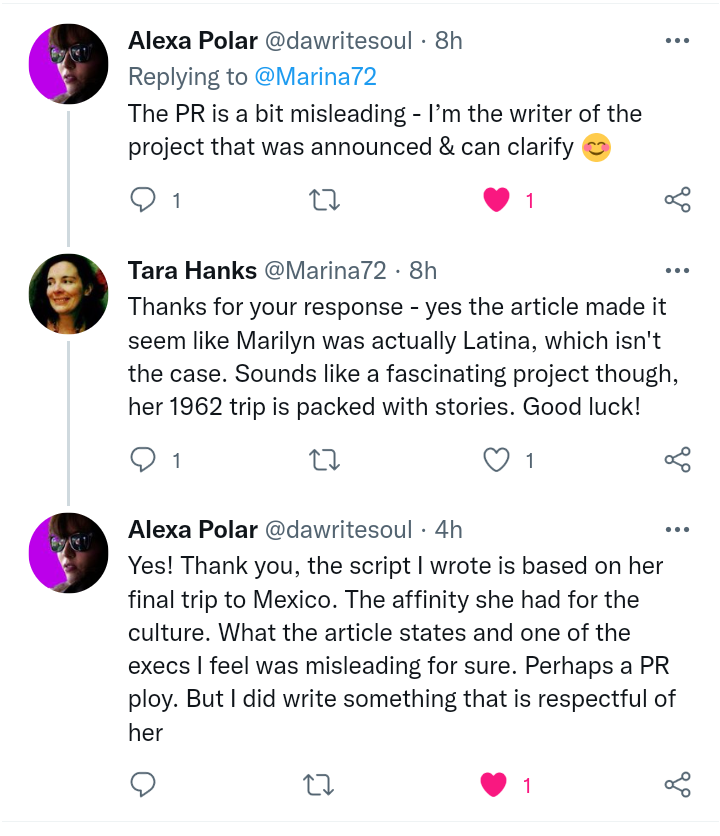View Alexa Polar's avatar on first tweet
720x836 pixels.
pos(68,64)
